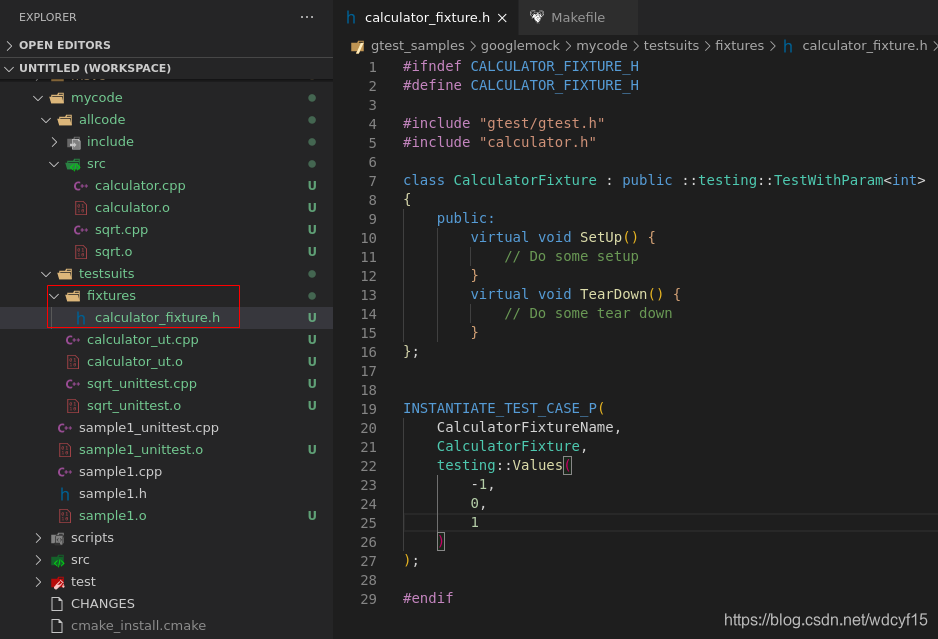This screenshot has width=938, height=639.
Task: Click the allcode folder icon
Action: (65, 120)
